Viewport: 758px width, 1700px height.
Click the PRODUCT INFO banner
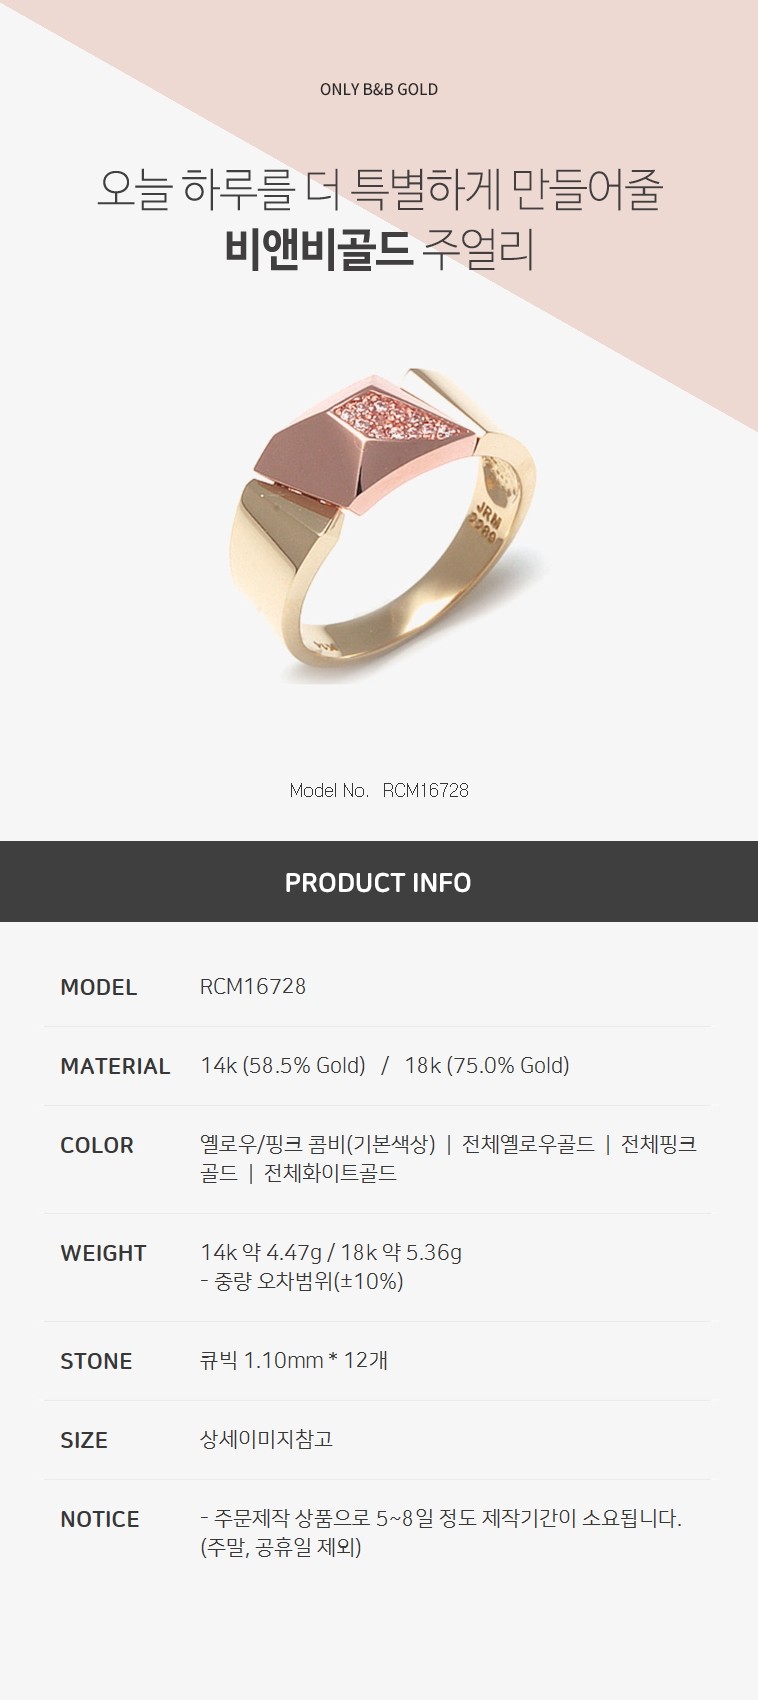click(379, 882)
